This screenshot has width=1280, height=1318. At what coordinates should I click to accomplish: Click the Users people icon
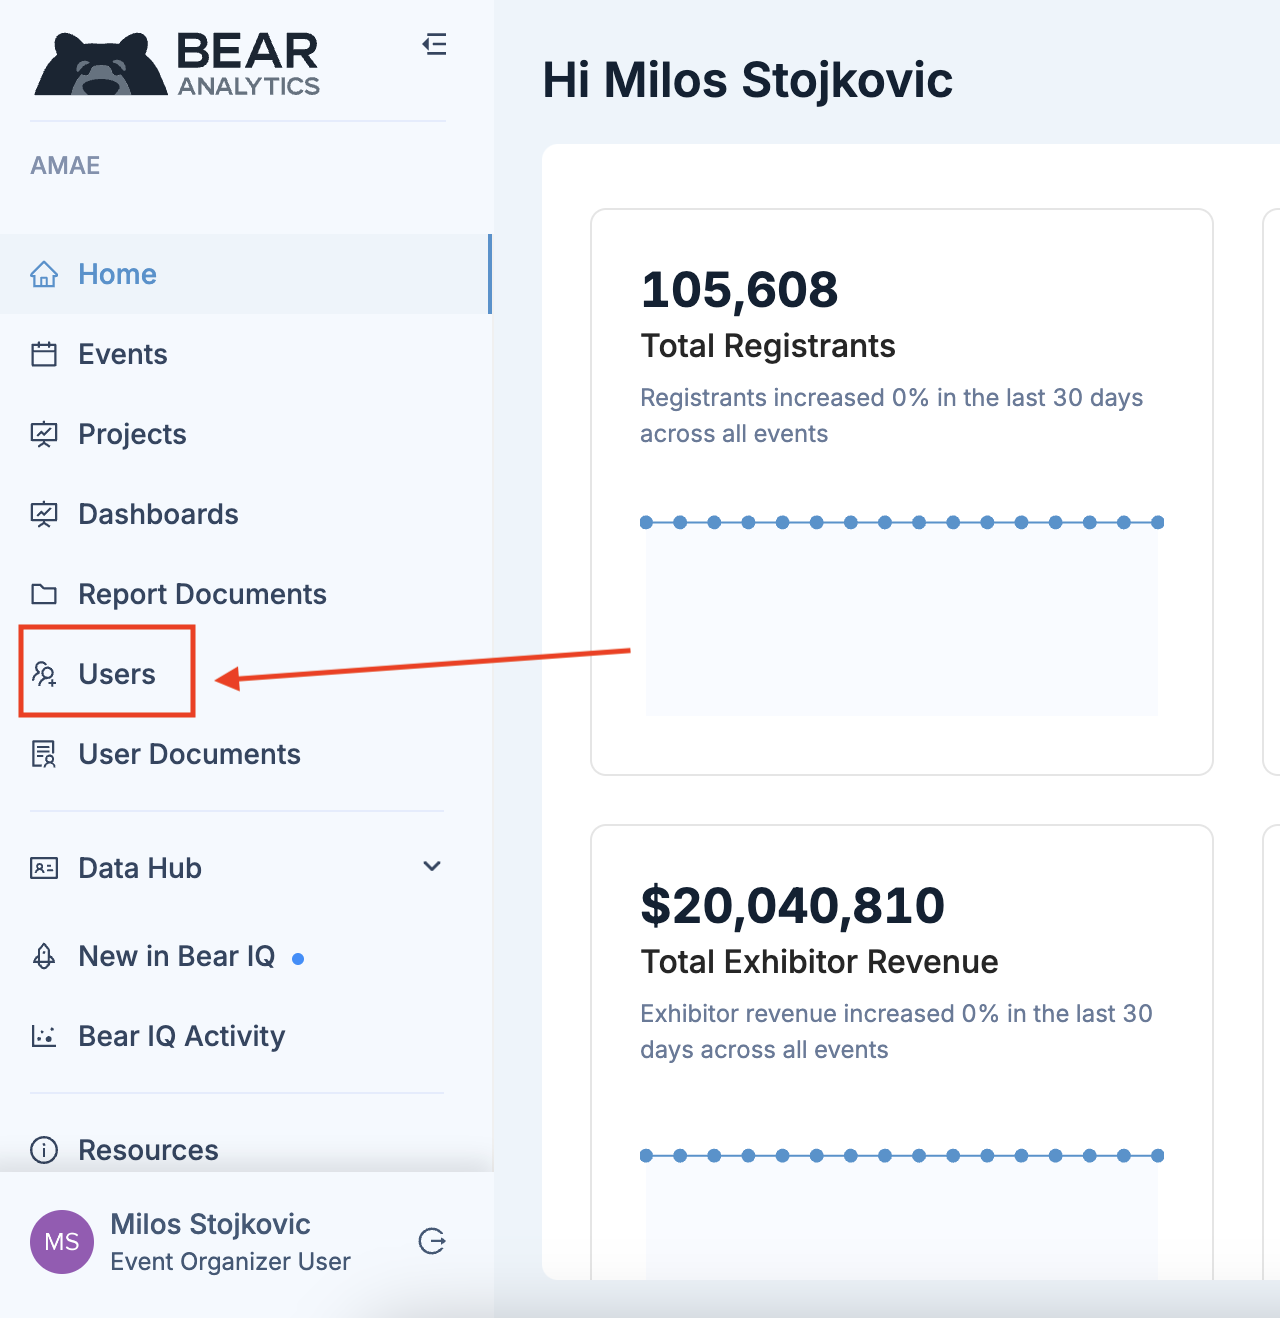click(44, 674)
